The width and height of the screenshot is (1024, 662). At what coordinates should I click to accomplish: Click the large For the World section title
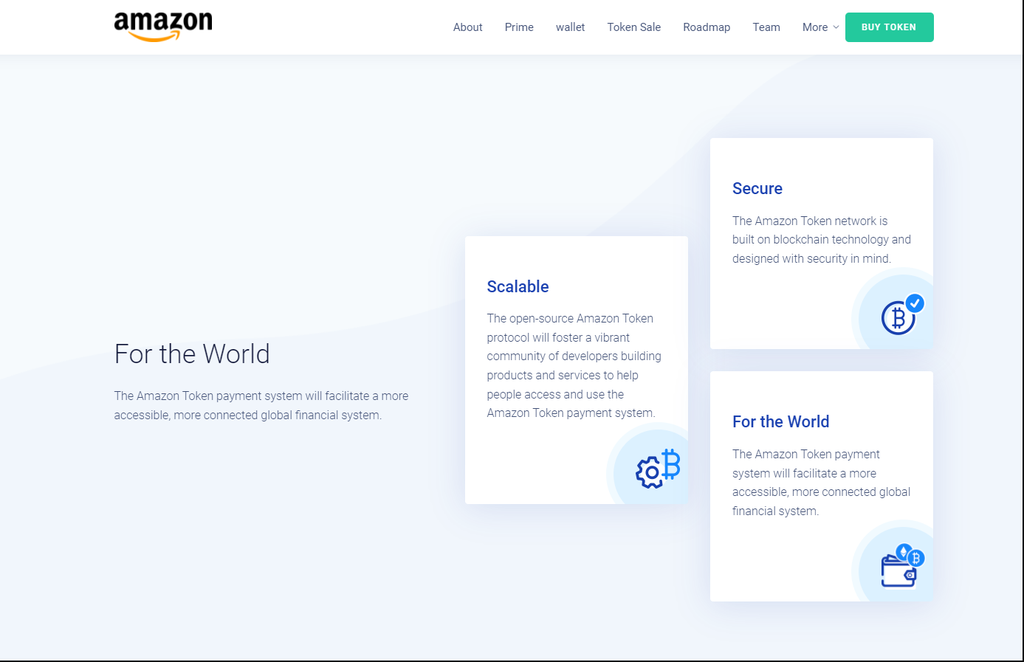(192, 354)
